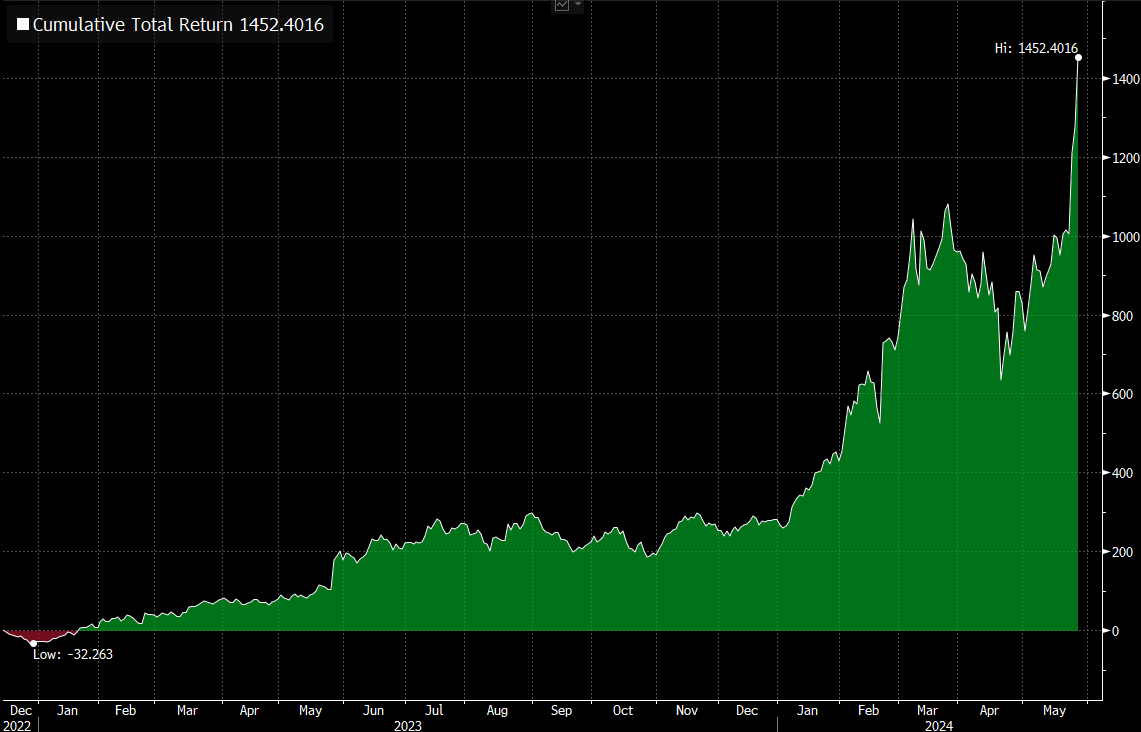Click the Low: -32.263 label
This screenshot has width=1141, height=732.
click(73, 654)
